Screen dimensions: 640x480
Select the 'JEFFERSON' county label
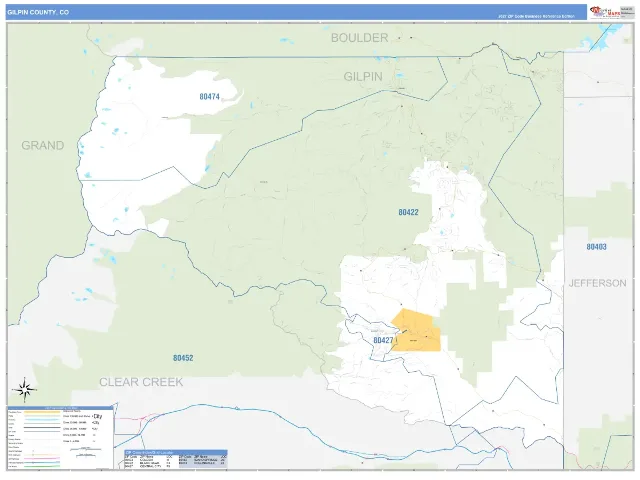pos(598,283)
